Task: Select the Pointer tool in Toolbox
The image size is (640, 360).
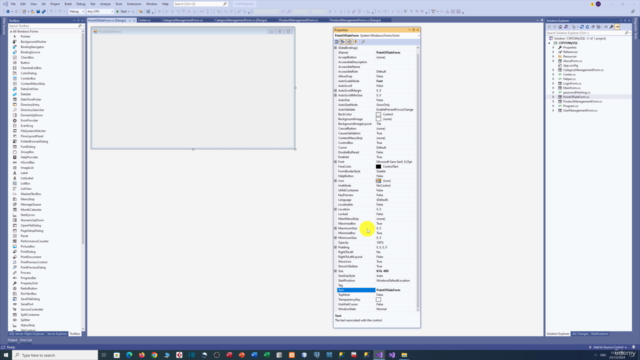Action: click(x=25, y=36)
